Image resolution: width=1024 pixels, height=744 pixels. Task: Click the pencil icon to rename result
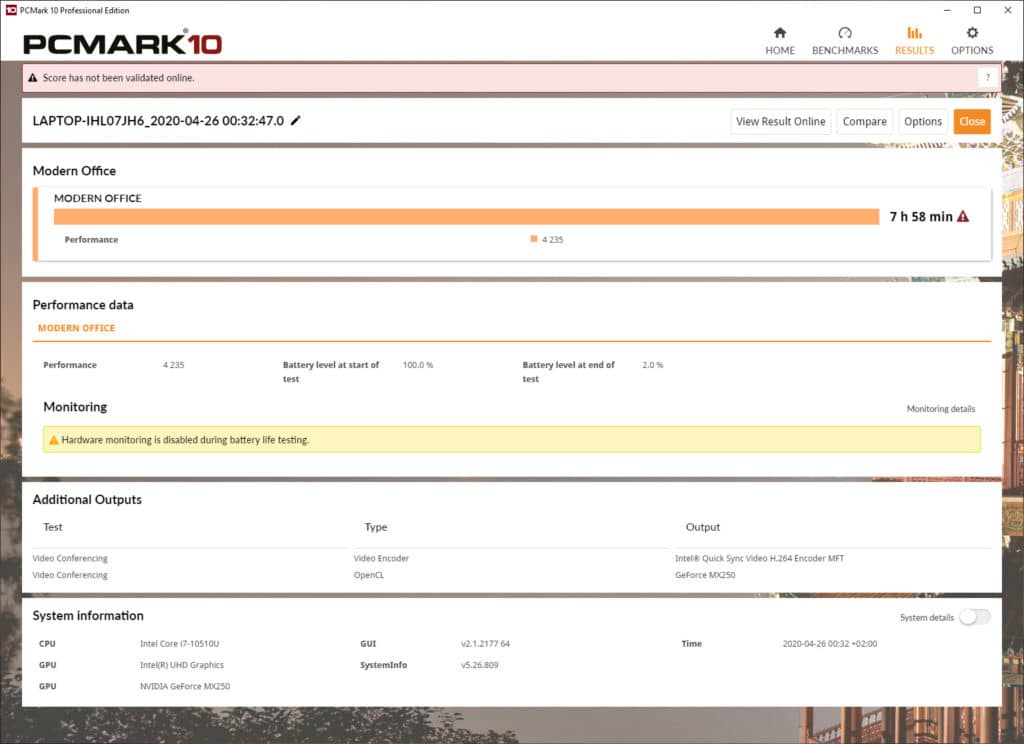296,120
